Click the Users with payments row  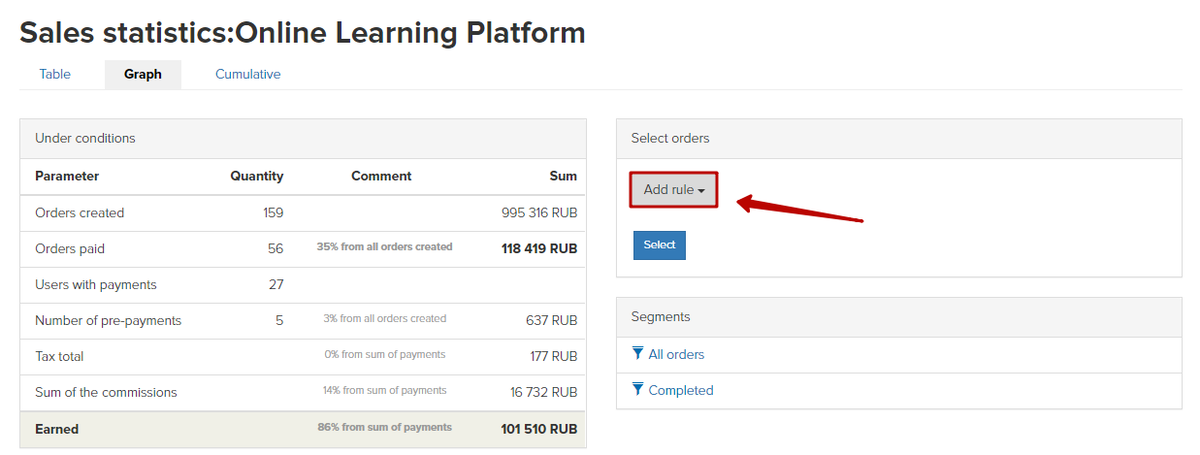click(x=303, y=285)
